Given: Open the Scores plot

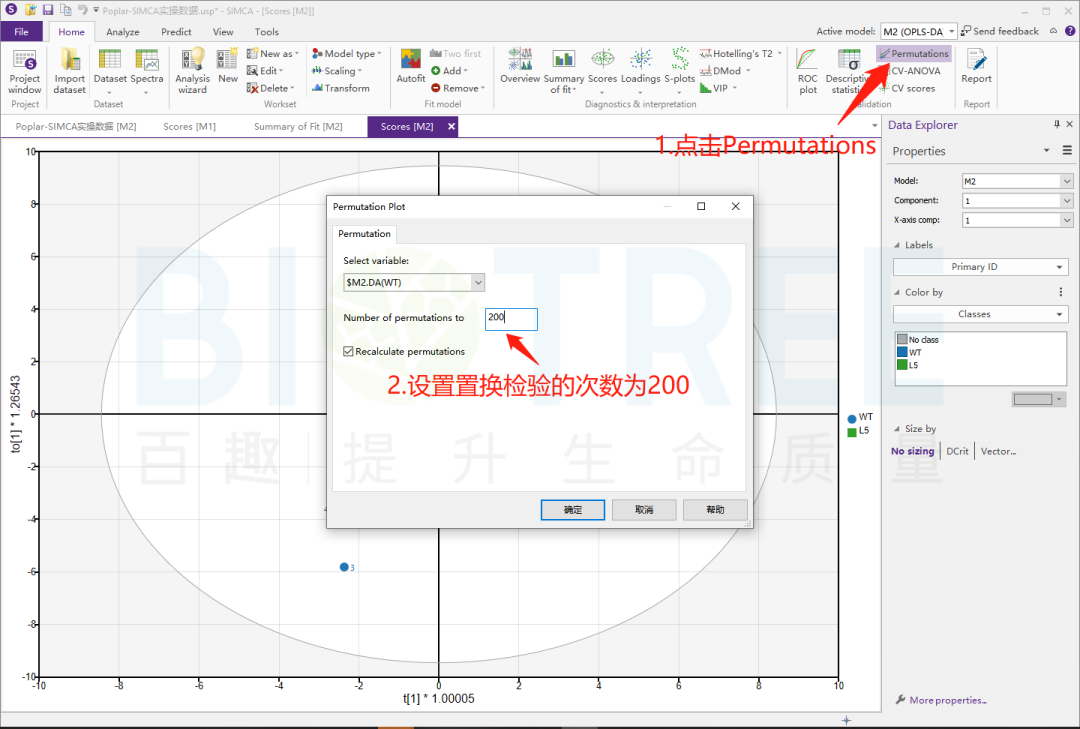Looking at the screenshot, I should pos(602,68).
